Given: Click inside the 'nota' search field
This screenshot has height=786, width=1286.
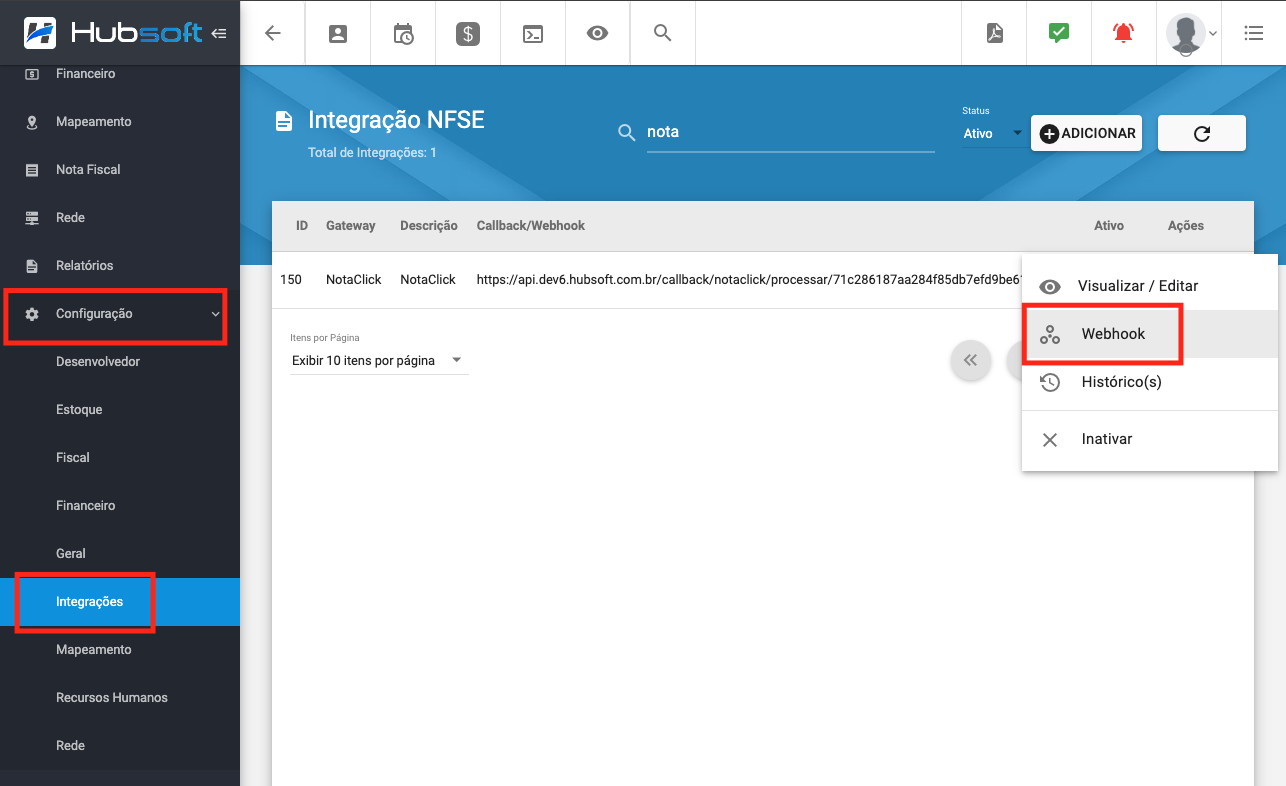Looking at the screenshot, I should click(790, 131).
